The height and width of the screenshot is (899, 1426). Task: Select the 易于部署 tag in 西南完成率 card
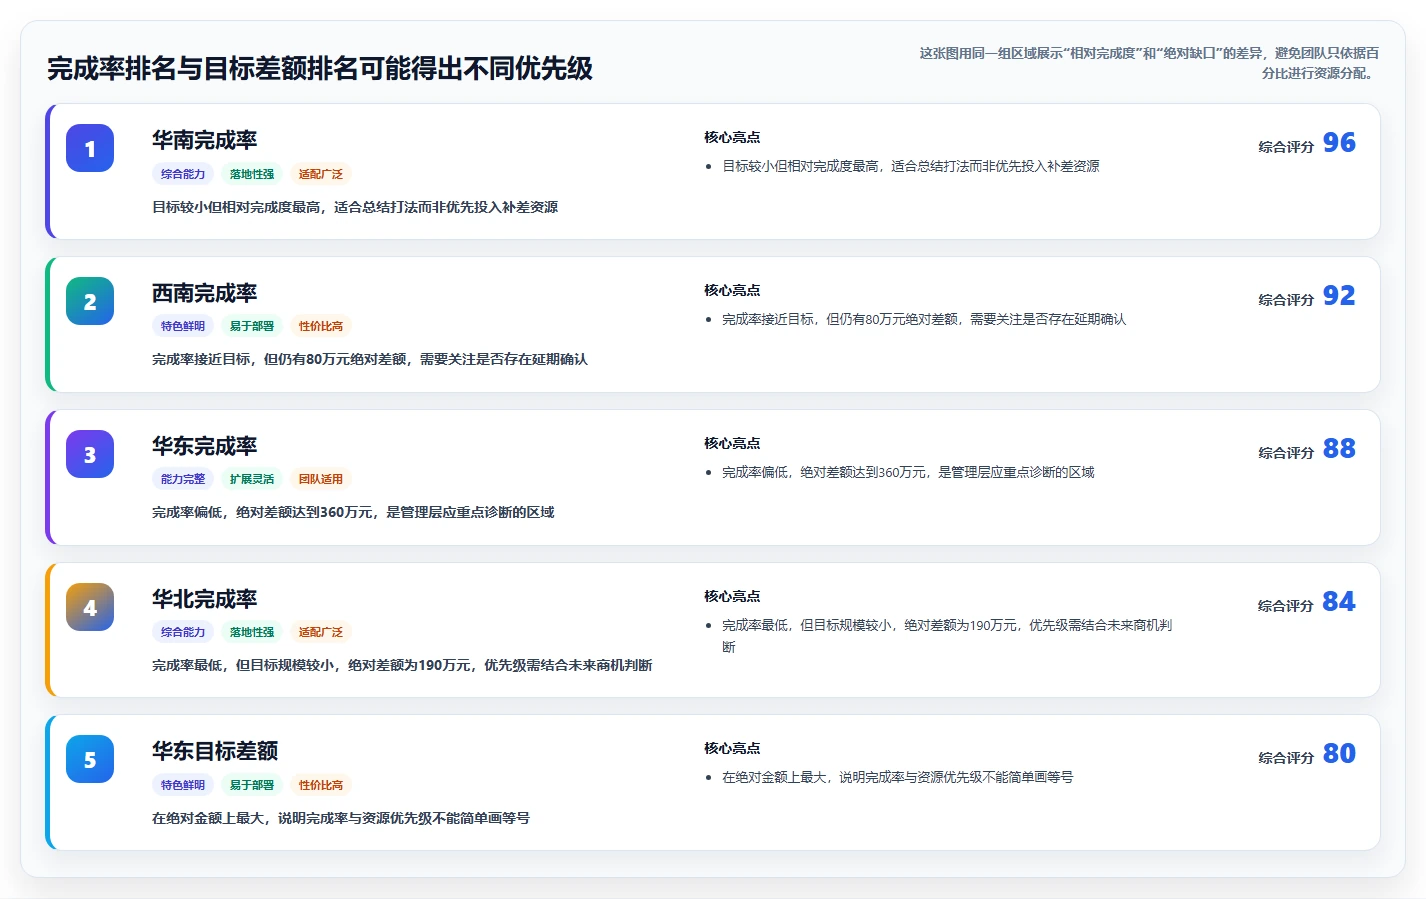pyautogui.click(x=252, y=326)
